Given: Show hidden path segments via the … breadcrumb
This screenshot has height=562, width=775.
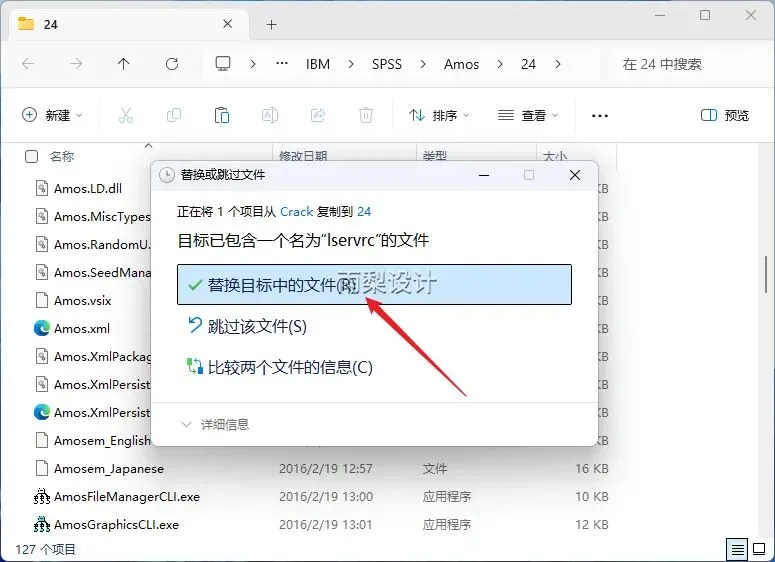Looking at the screenshot, I should pyautogui.click(x=282, y=63).
